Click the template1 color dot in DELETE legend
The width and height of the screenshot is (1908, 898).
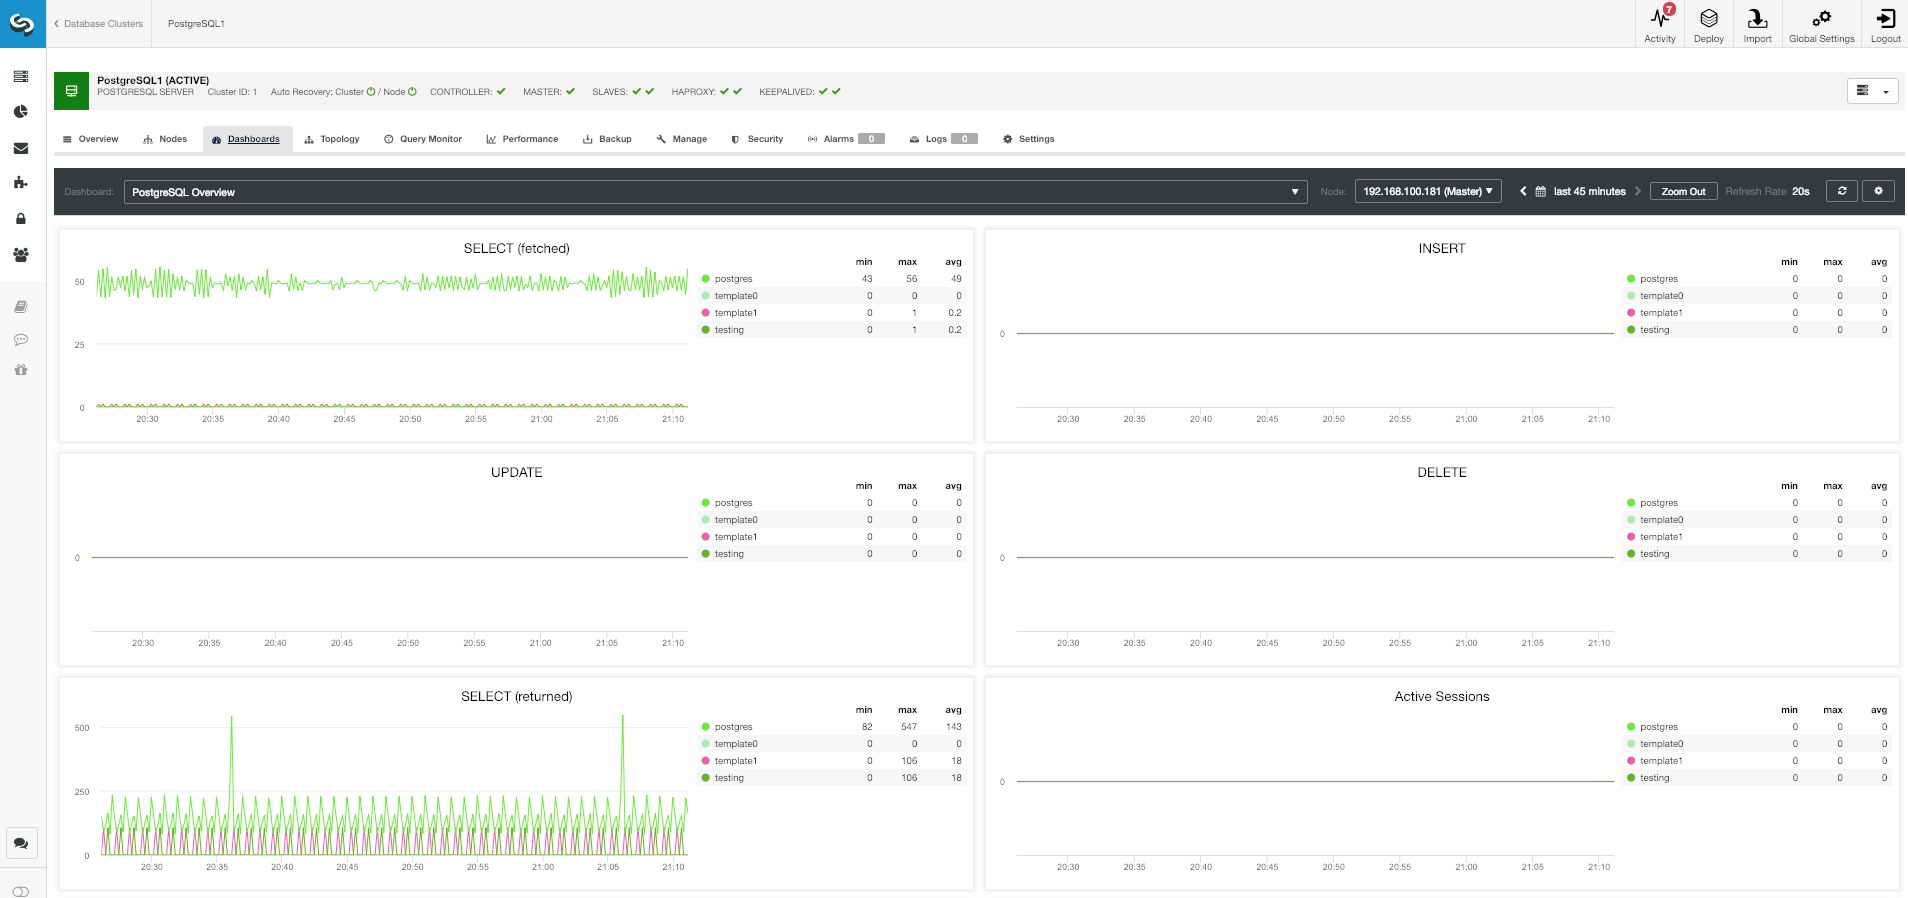click(x=1631, y=537)
